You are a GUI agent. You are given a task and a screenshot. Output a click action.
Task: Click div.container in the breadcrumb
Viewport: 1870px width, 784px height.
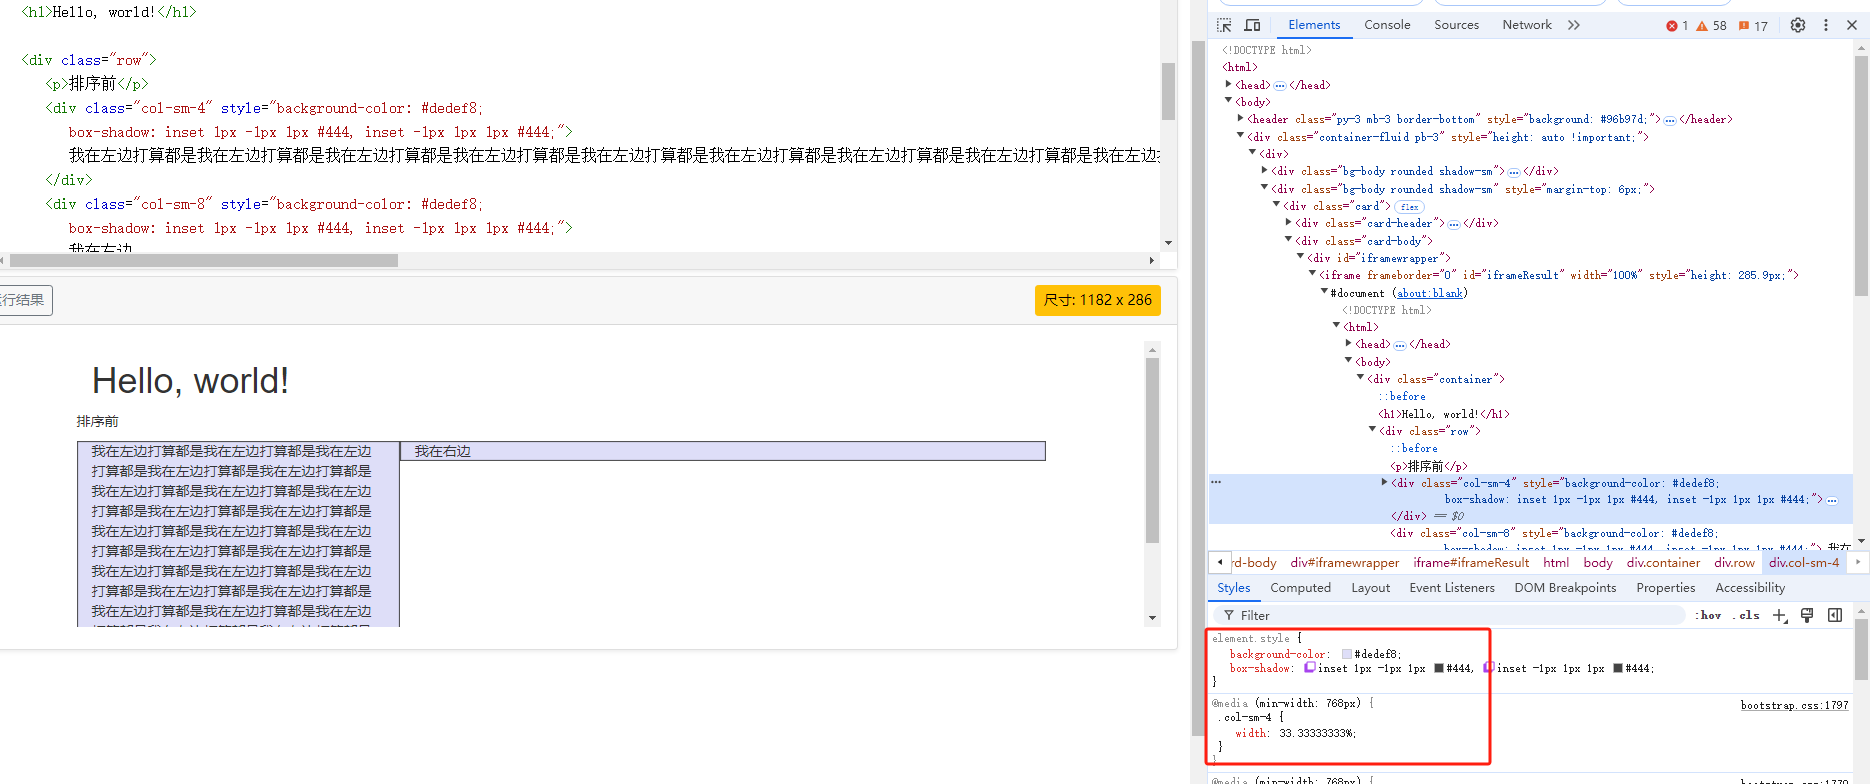click(x=1663, y=563)
